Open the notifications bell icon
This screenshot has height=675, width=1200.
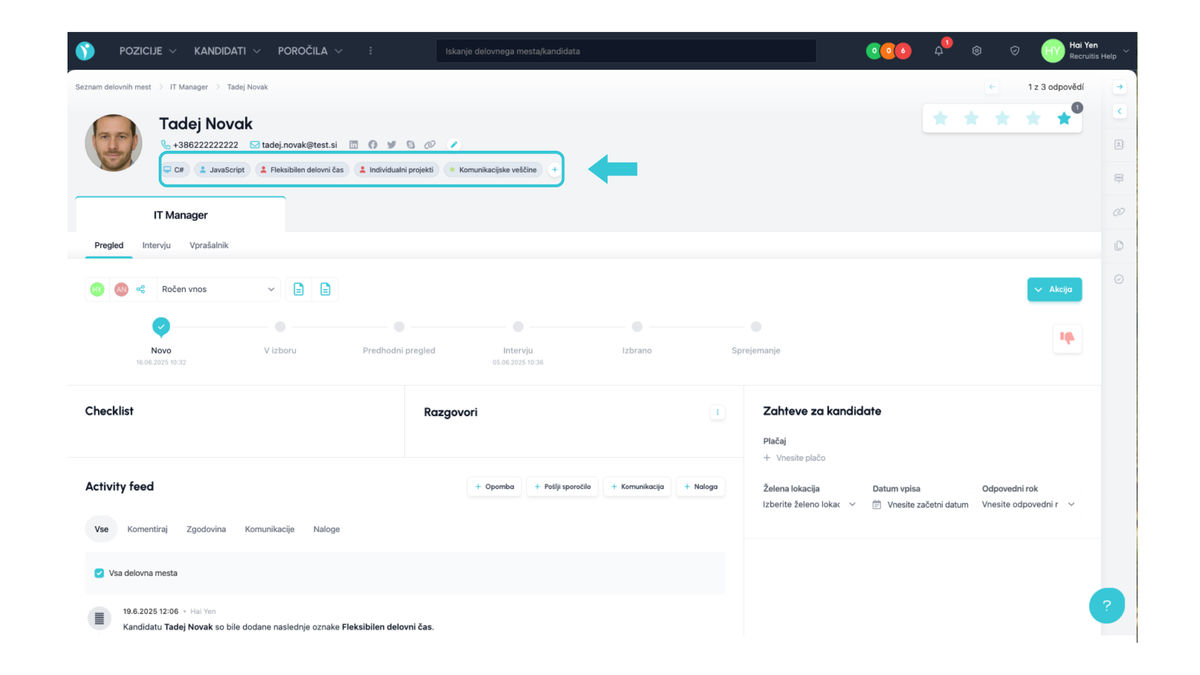[939, 51]
